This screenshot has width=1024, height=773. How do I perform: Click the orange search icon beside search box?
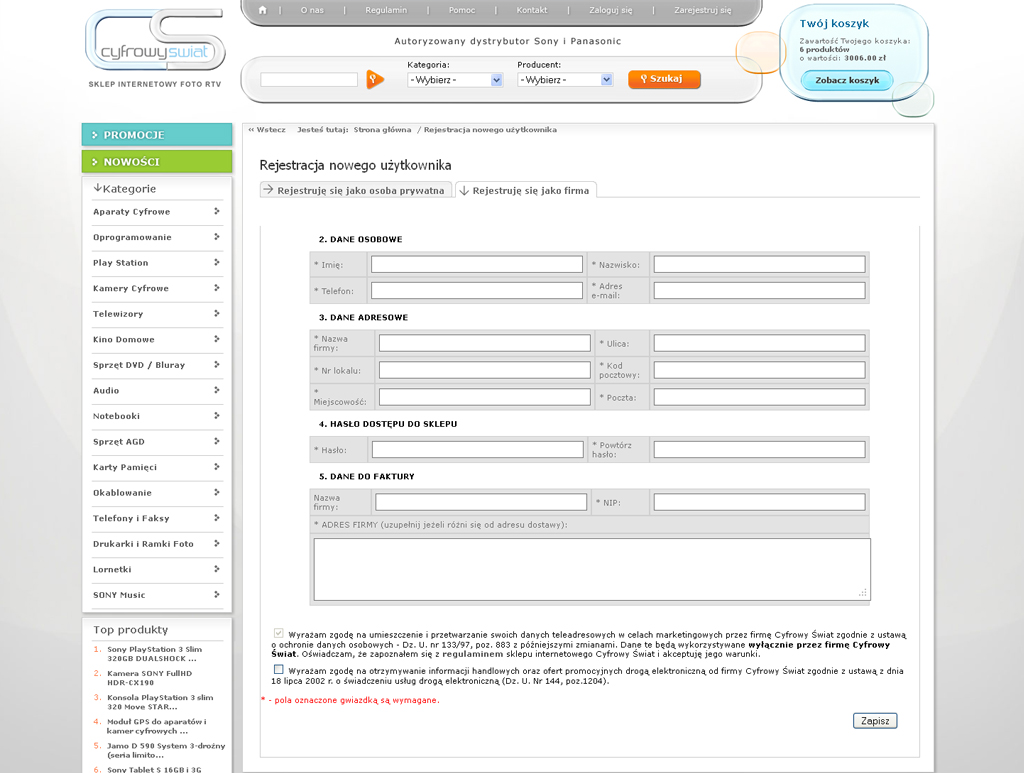tap(375, 80)
